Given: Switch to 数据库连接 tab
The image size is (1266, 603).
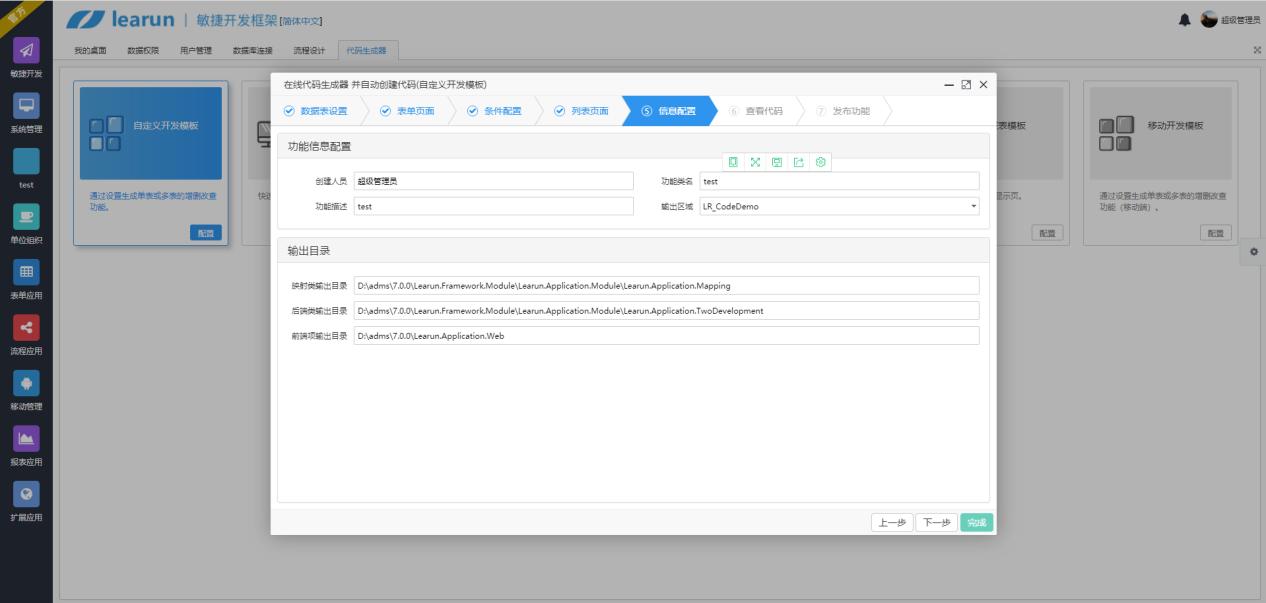Looking at the screenshot, I should 252,50.
